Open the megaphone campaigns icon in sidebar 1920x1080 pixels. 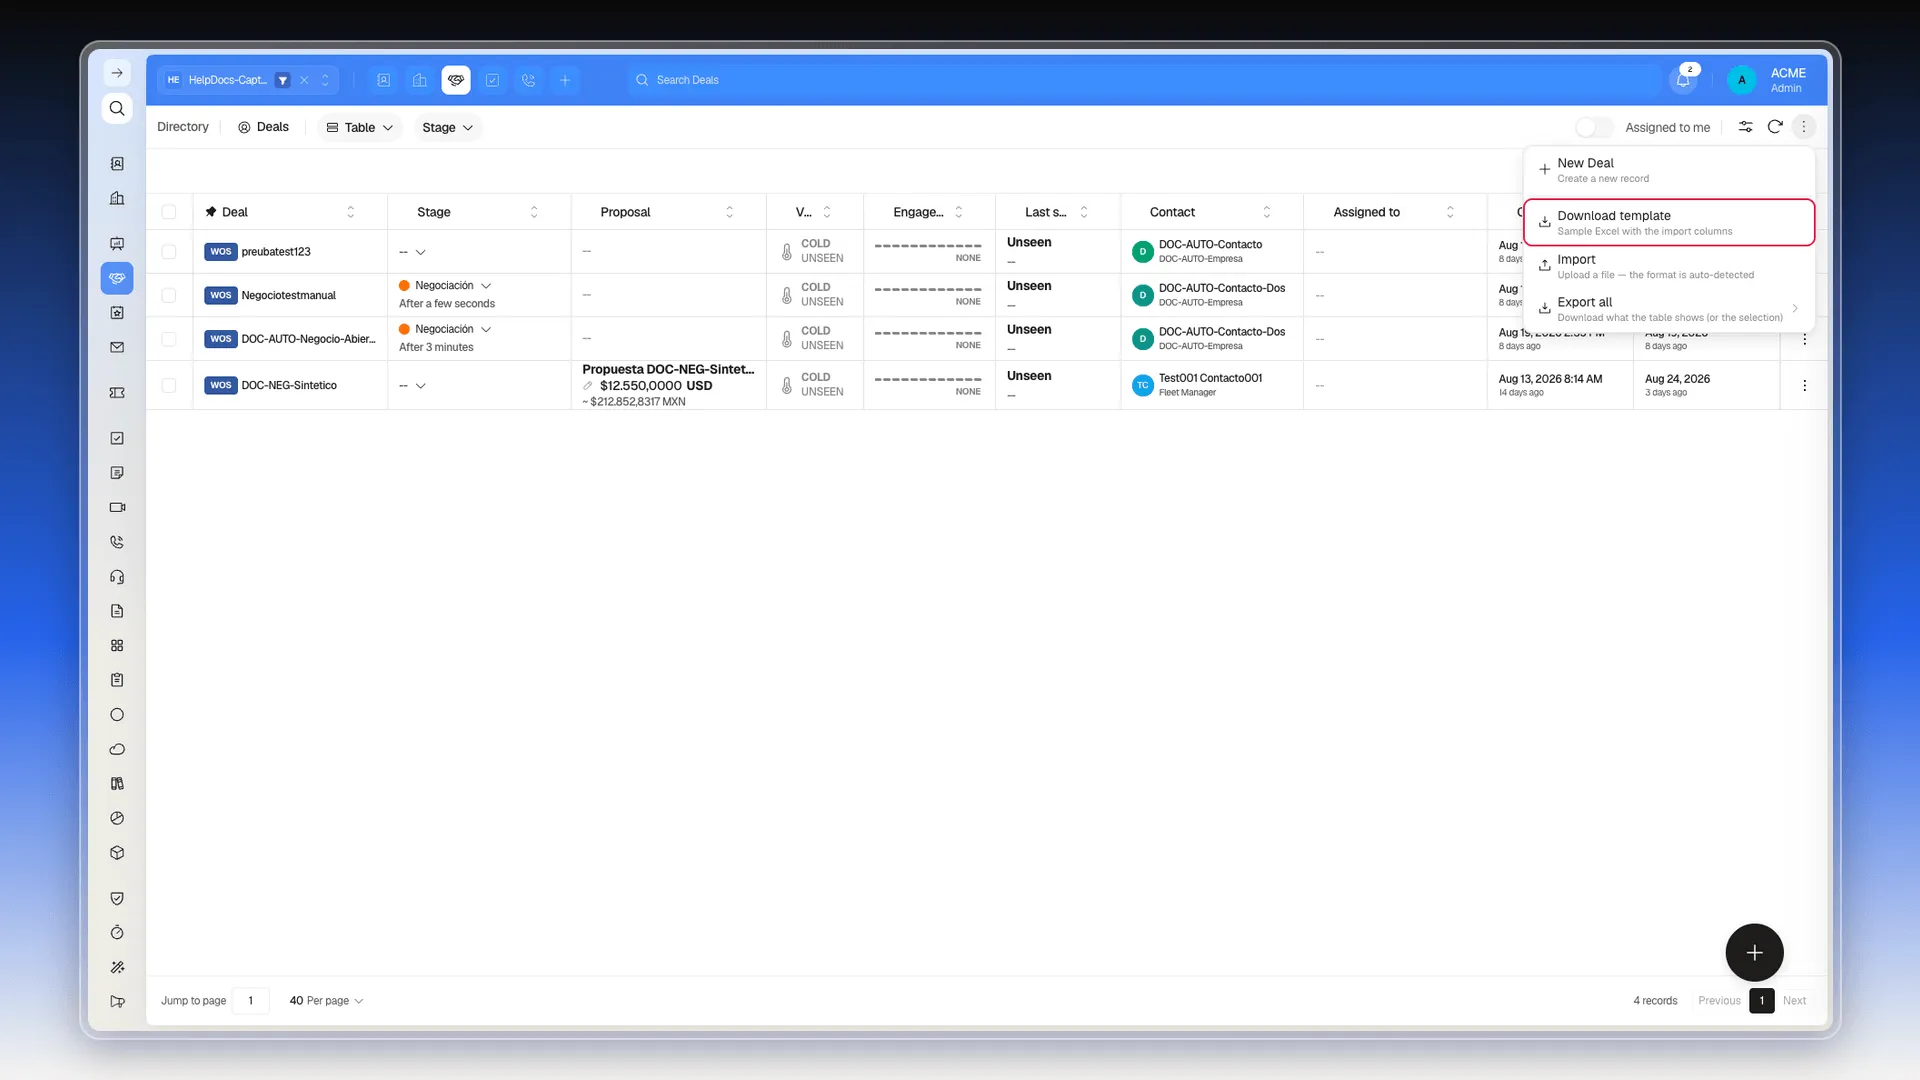pos(117,1001)
